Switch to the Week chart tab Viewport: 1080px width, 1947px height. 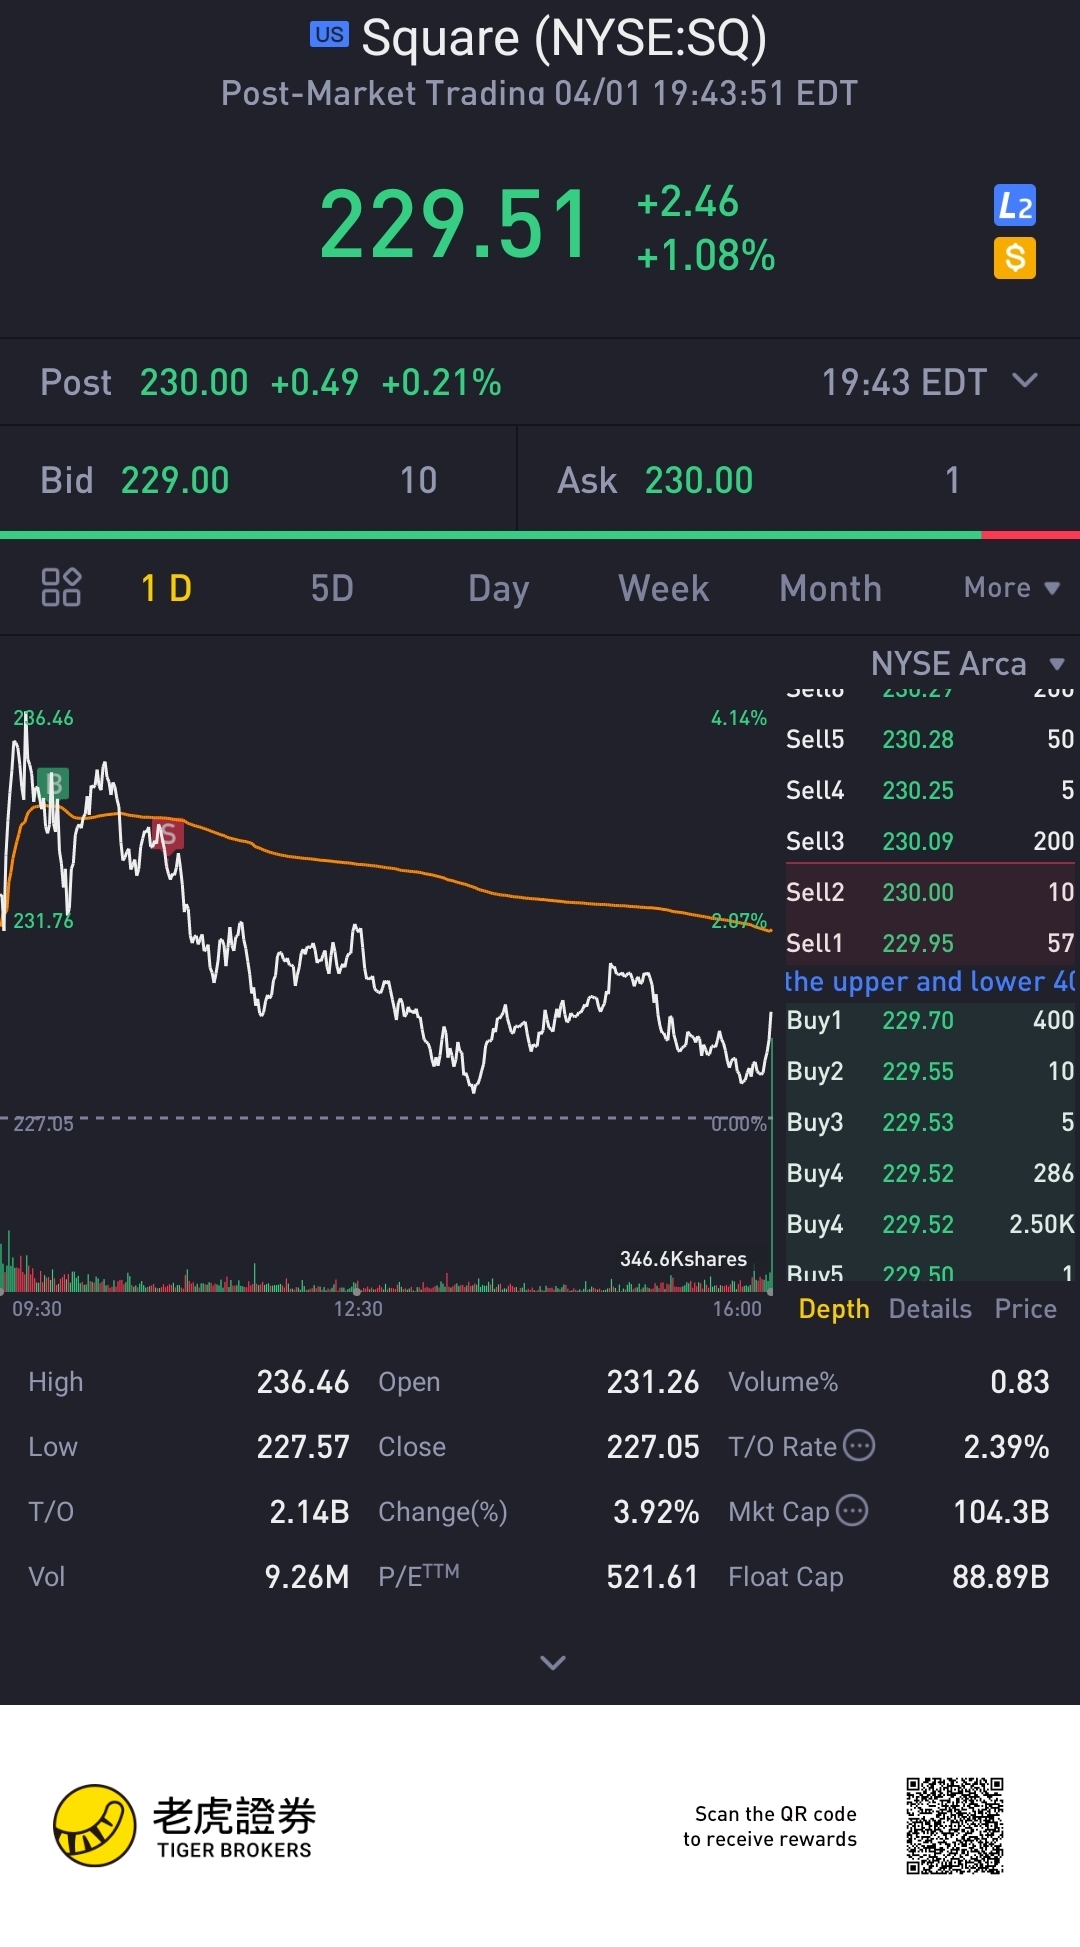(x=664, y=588)
